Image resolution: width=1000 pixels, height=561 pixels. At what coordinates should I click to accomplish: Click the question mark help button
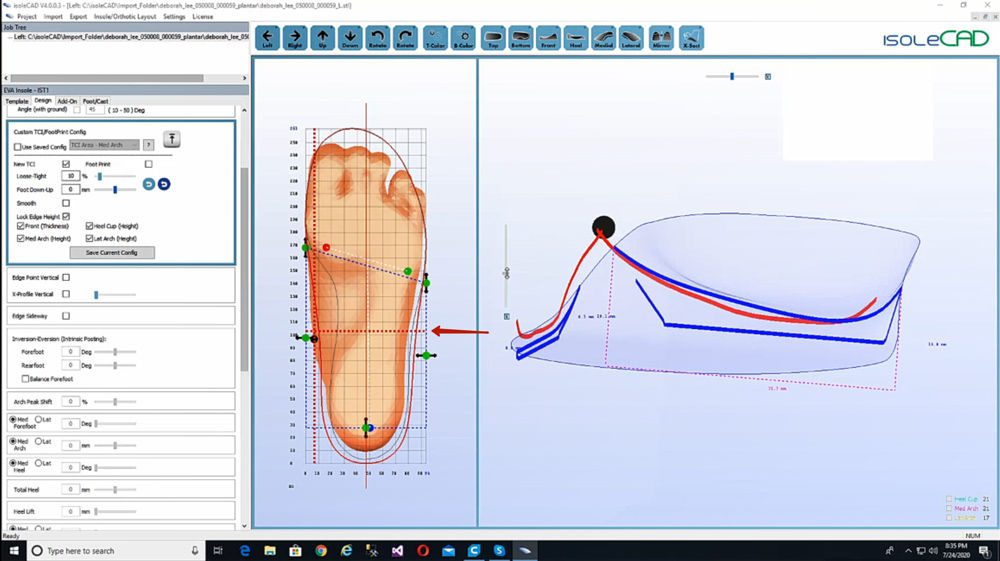click(148, 145)
